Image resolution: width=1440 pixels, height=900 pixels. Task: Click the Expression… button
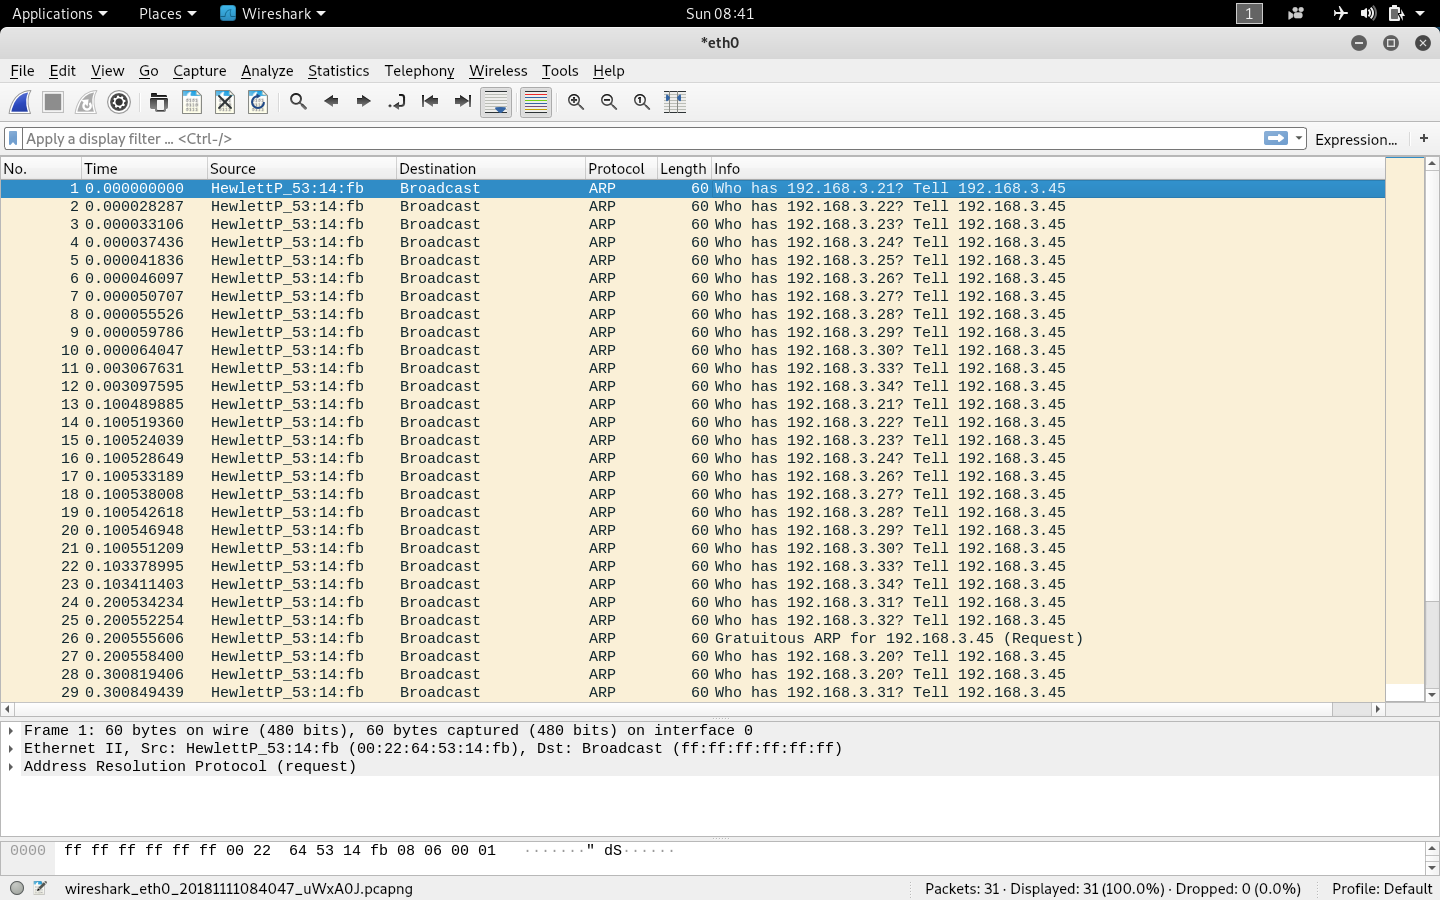[x=1356, y=139]
